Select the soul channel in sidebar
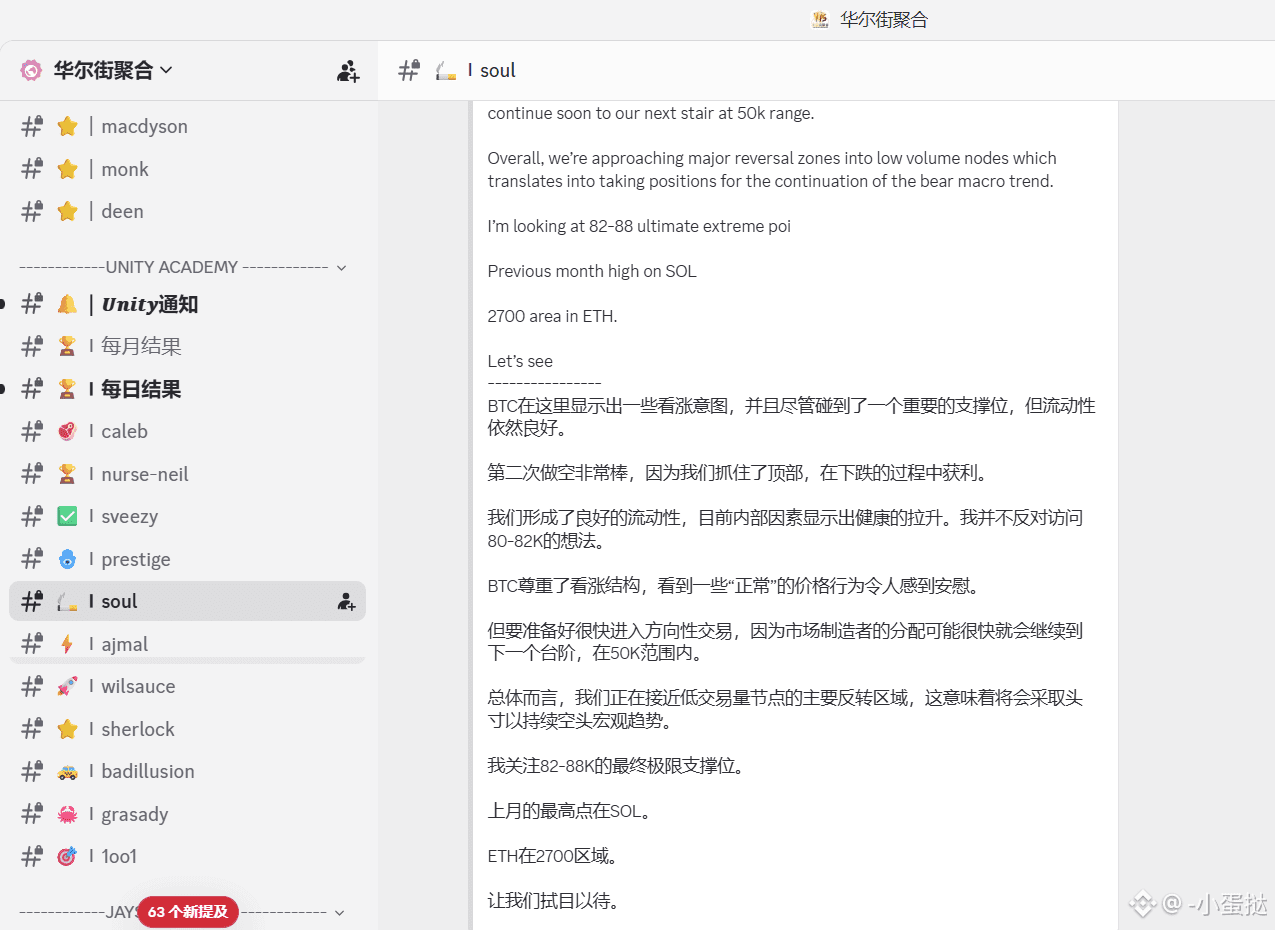1275x930 pixels. click(x=188, y=601)
